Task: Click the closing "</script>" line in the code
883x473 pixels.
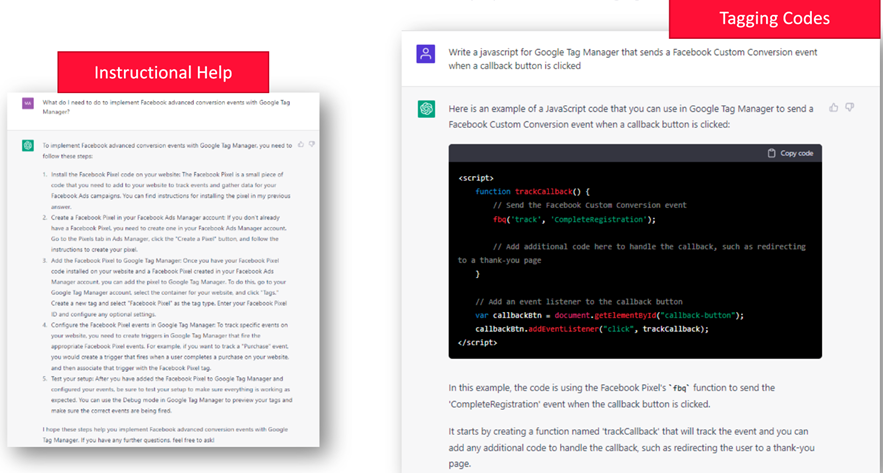Action: coord(478,342)
